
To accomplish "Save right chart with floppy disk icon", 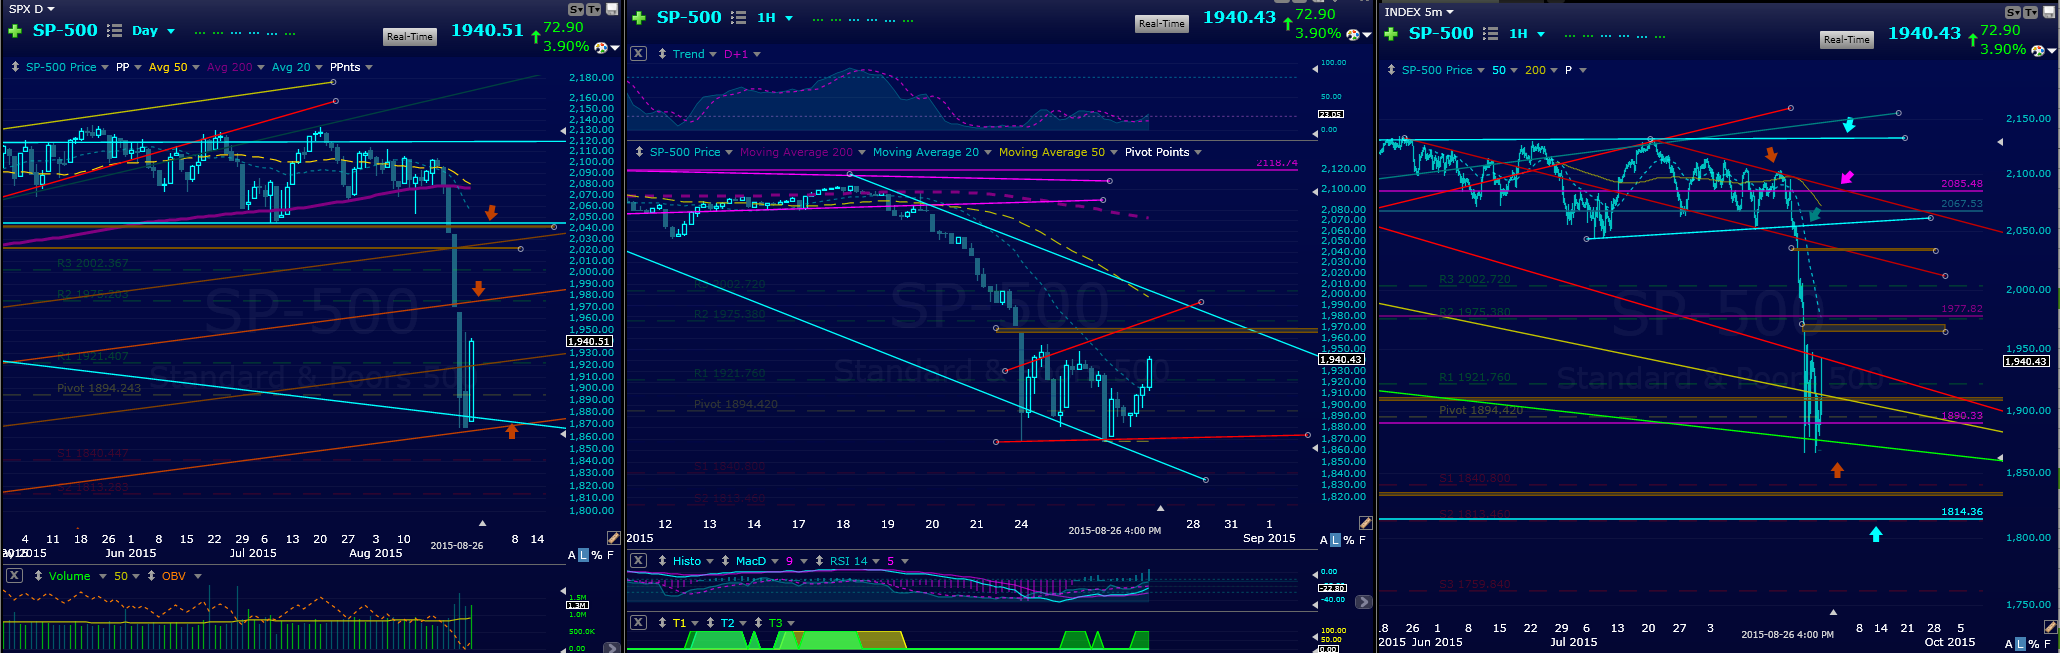I will pyautogui.click(x=2048, y=12).
